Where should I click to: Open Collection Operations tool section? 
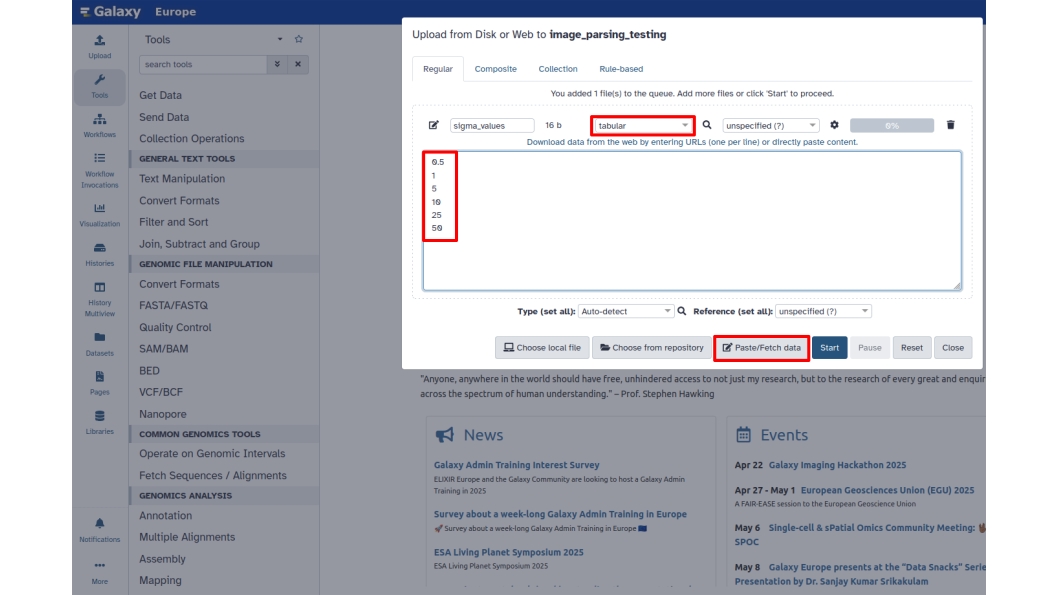pyautogui.click(x=192, y=138)
